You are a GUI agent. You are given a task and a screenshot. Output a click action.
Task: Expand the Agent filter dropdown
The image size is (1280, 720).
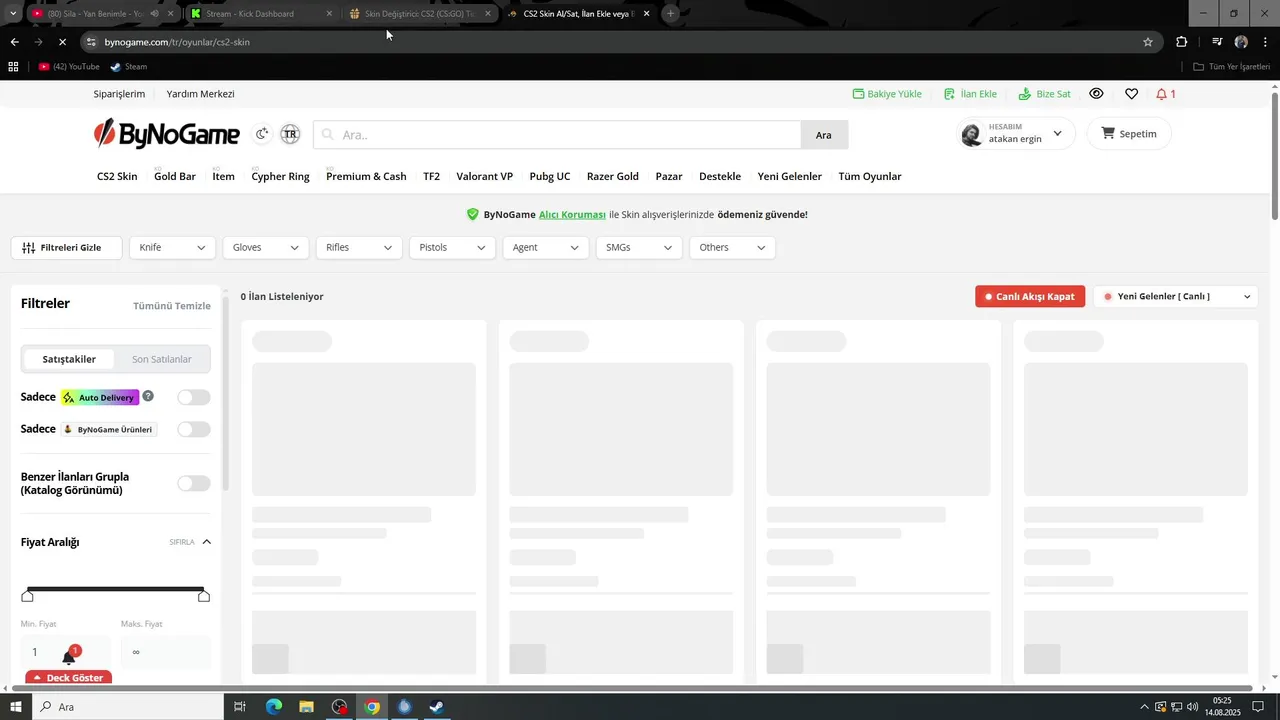tap(545, 247)
